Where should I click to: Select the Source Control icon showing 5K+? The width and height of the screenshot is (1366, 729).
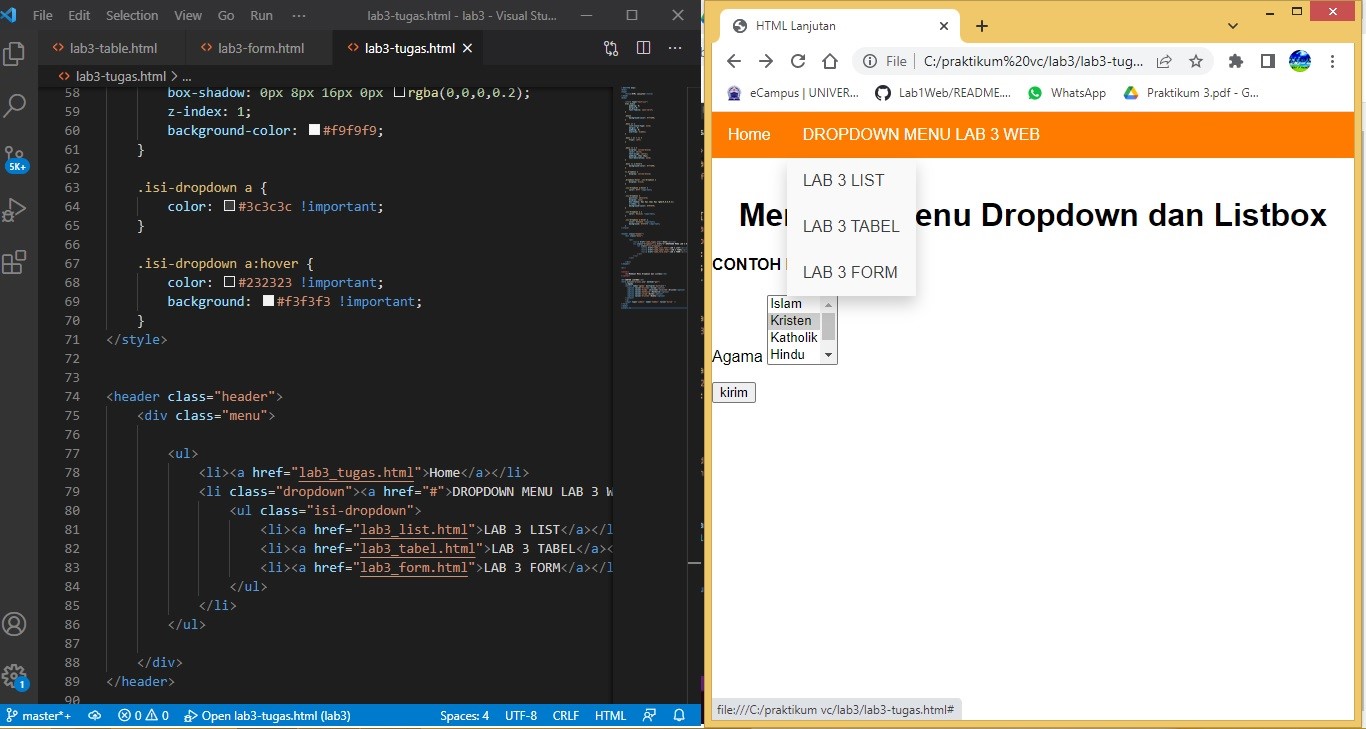(x=15, y=158)
